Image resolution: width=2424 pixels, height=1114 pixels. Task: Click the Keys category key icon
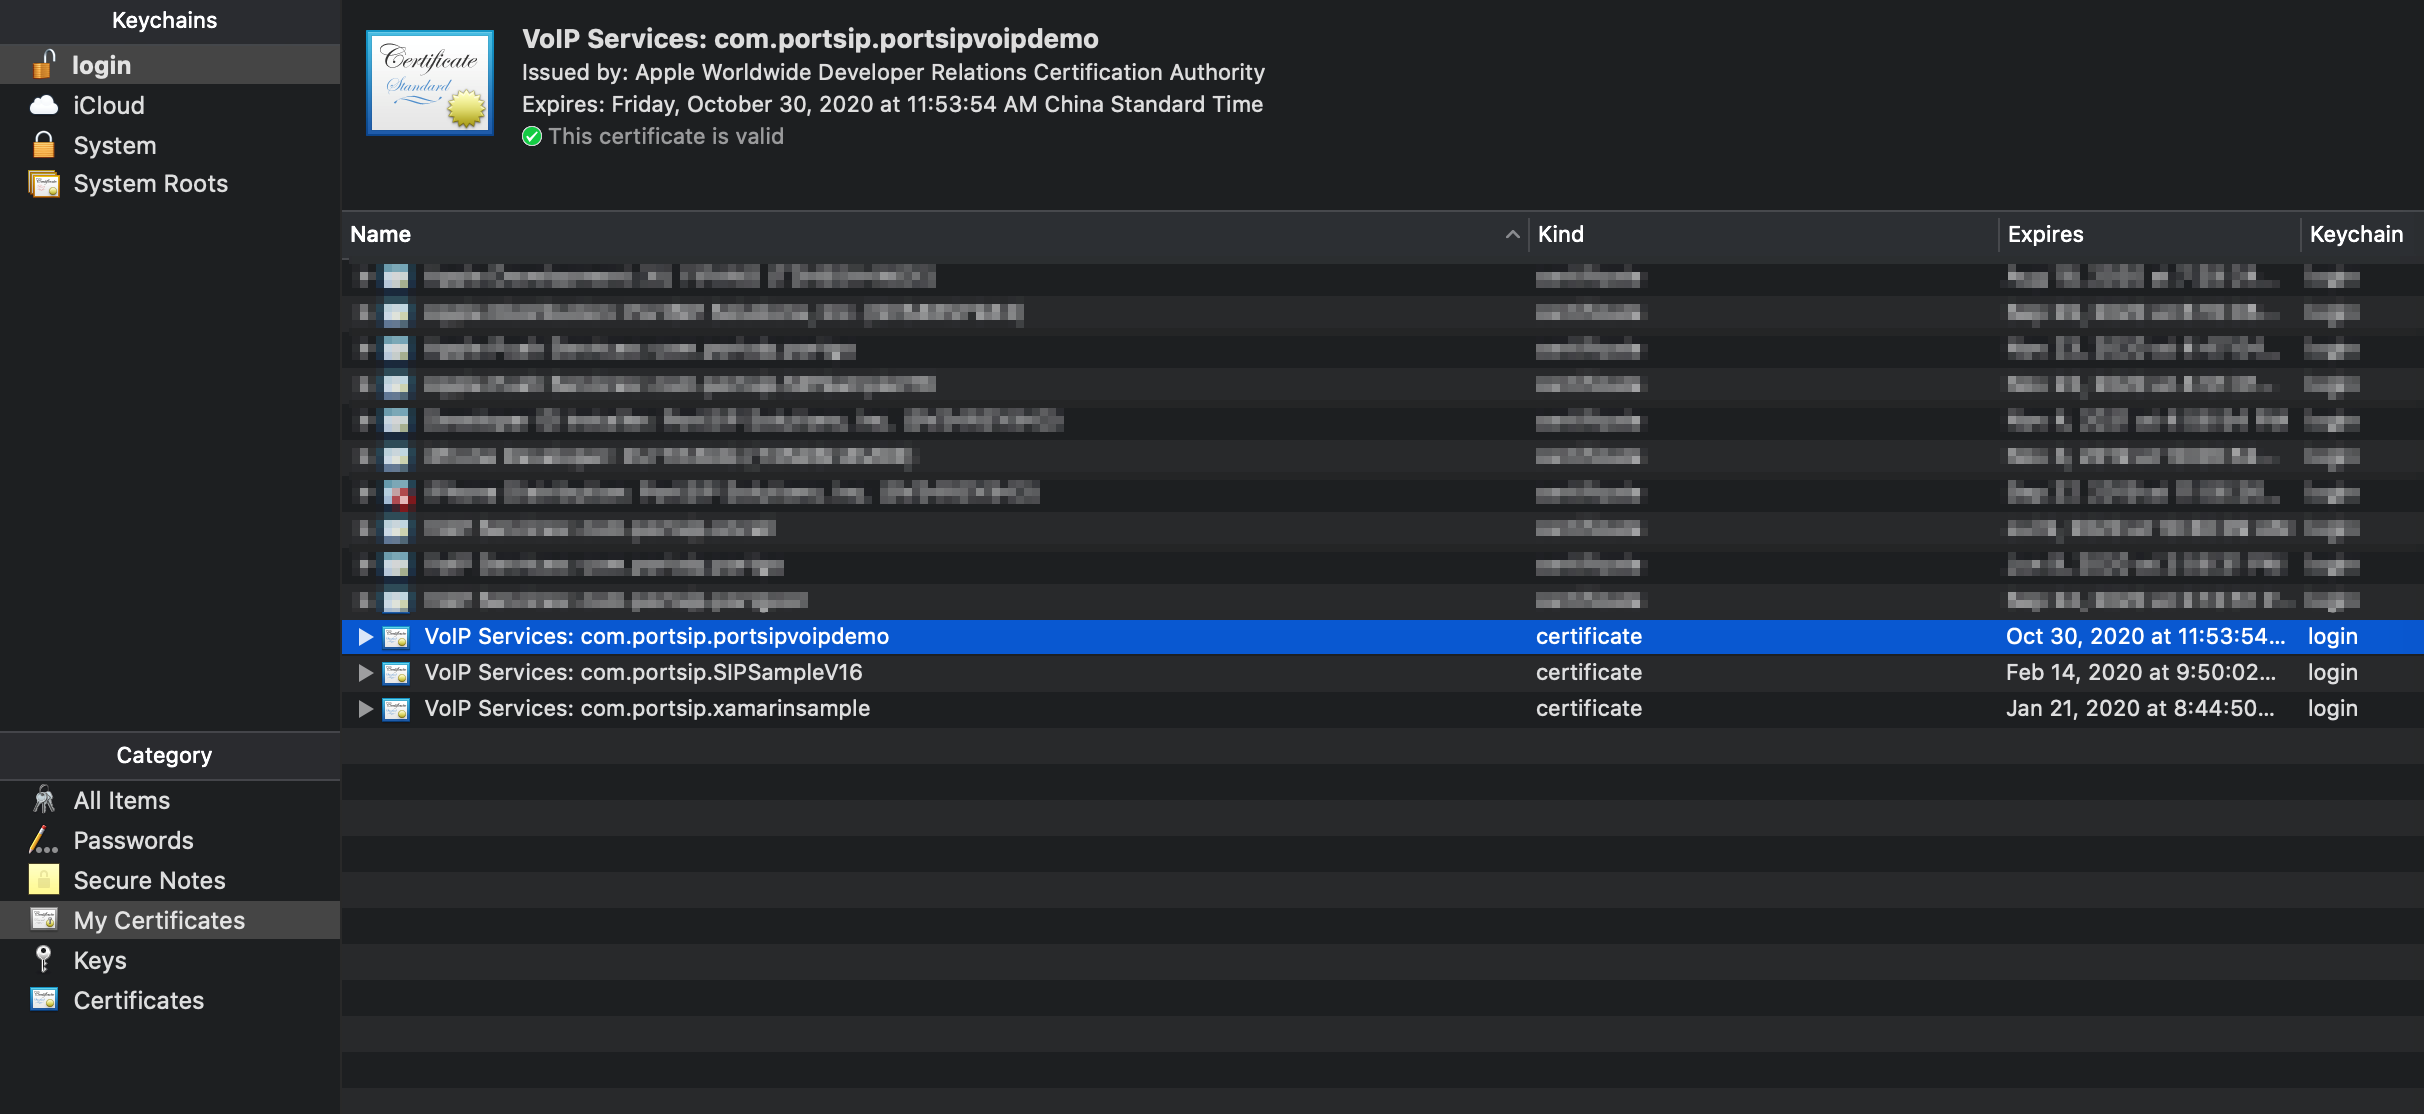click(43, 960)
